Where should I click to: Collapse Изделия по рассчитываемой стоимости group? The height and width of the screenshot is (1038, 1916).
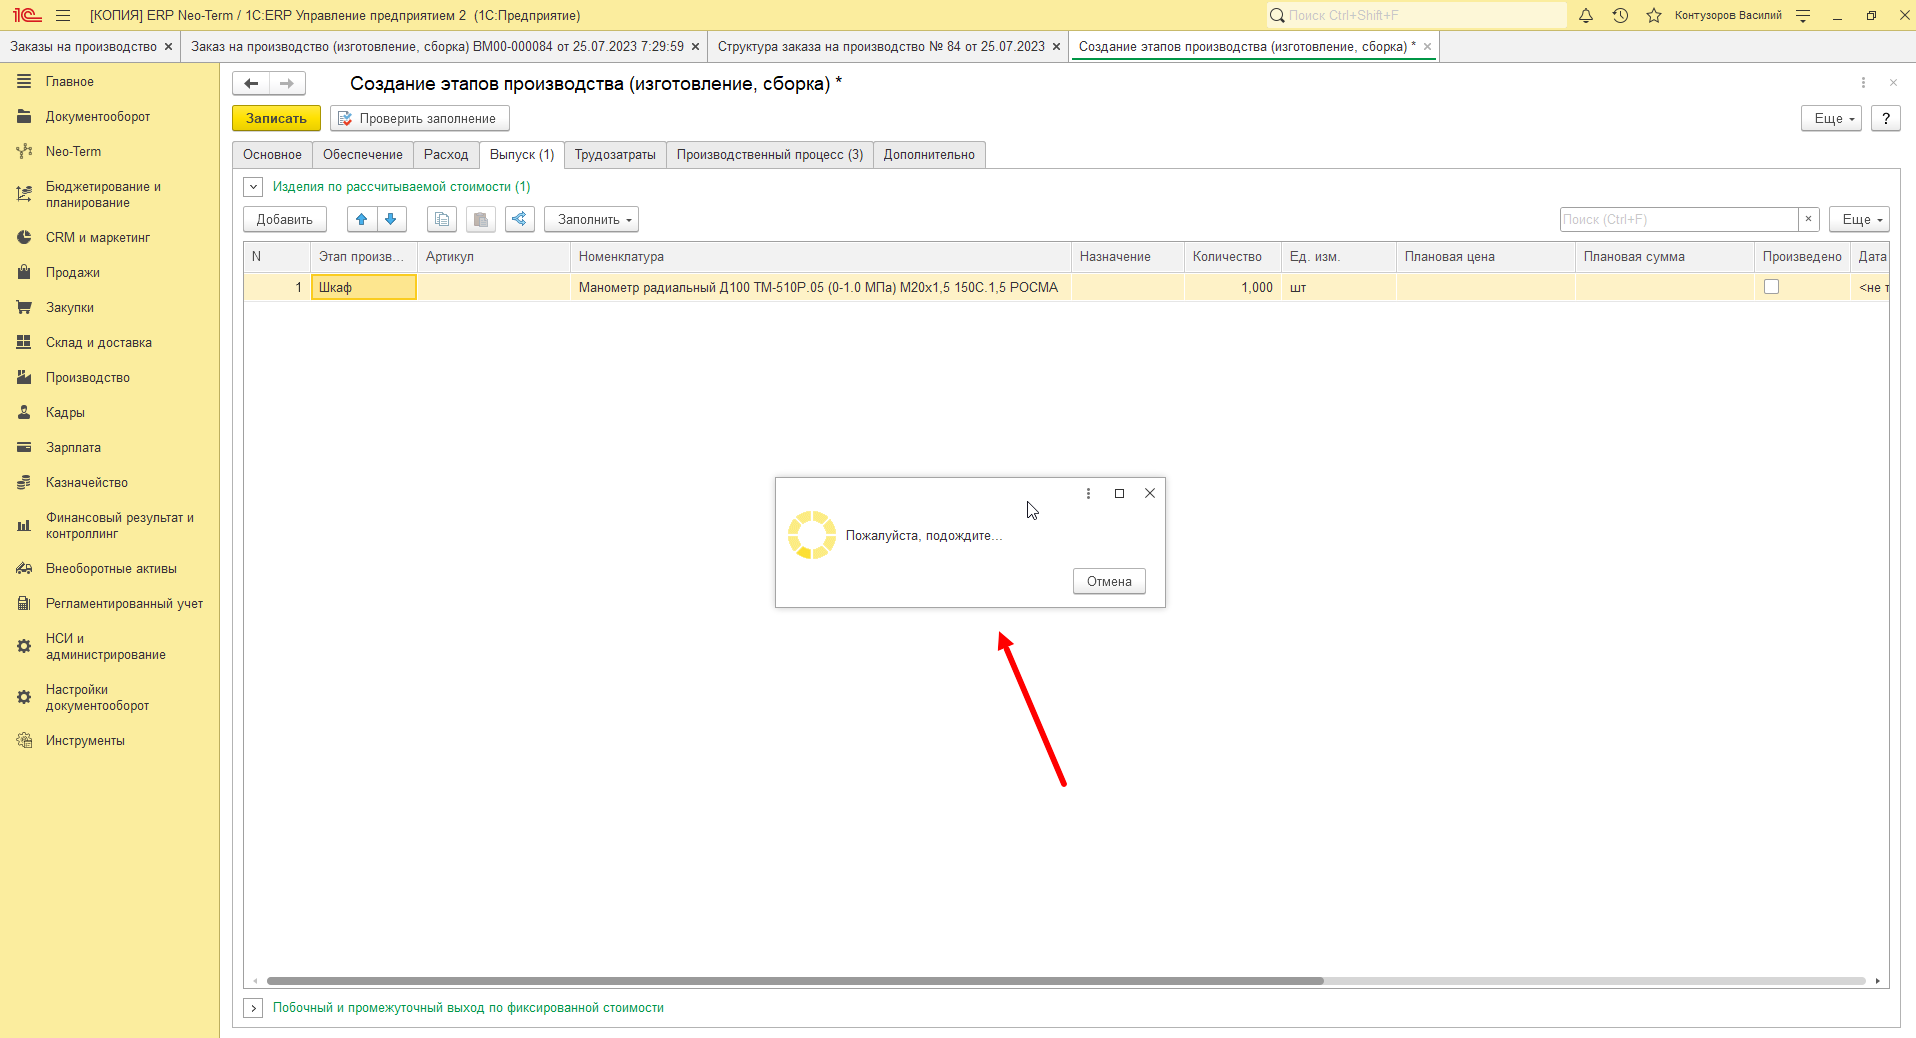[254, 187]
